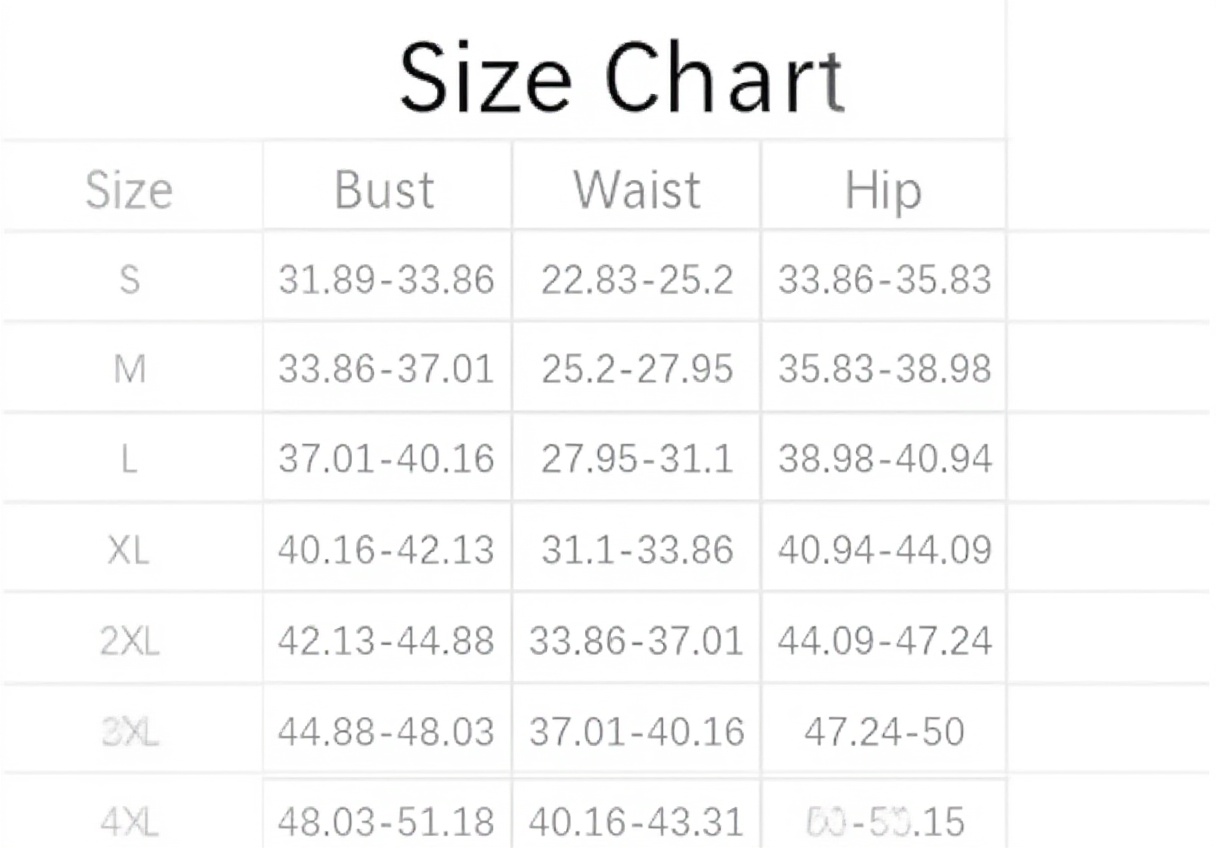The width and height of the screenshot is (1216, 848).
Task: Click the L size row label
Action: pos(129,460)
